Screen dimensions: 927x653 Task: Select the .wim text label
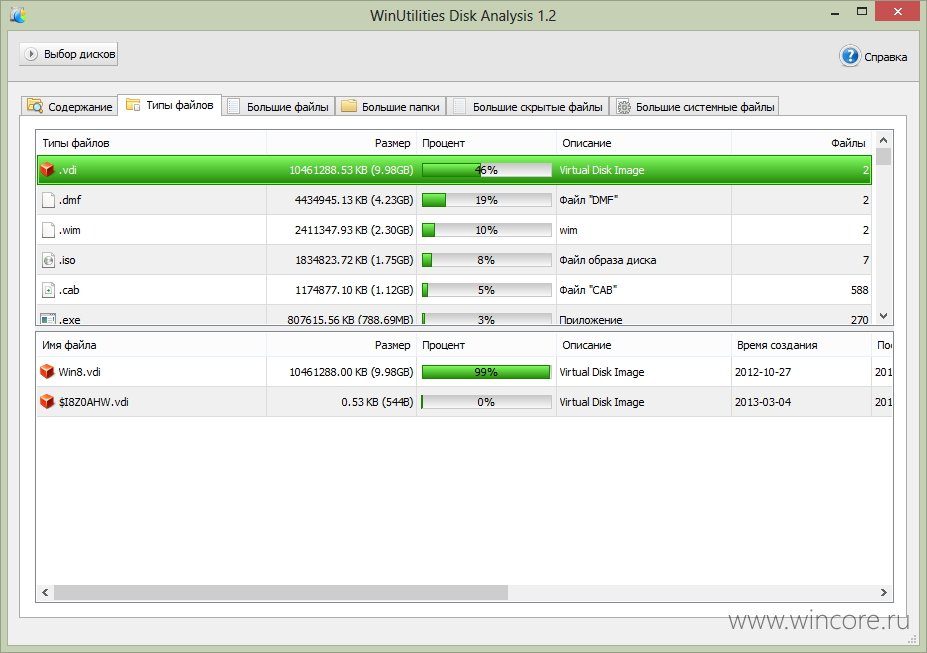(x=70, y=230)
